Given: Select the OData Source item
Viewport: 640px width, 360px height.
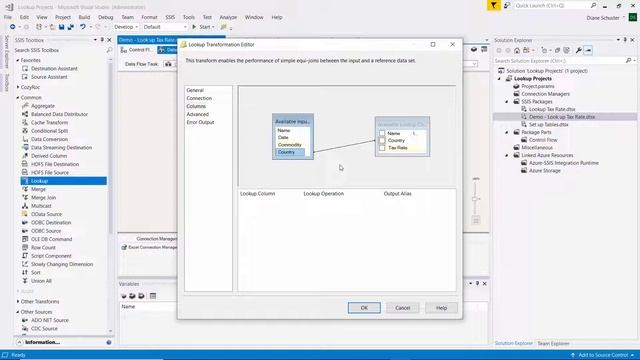Looking at the screenshot, I should pos(47,214).
